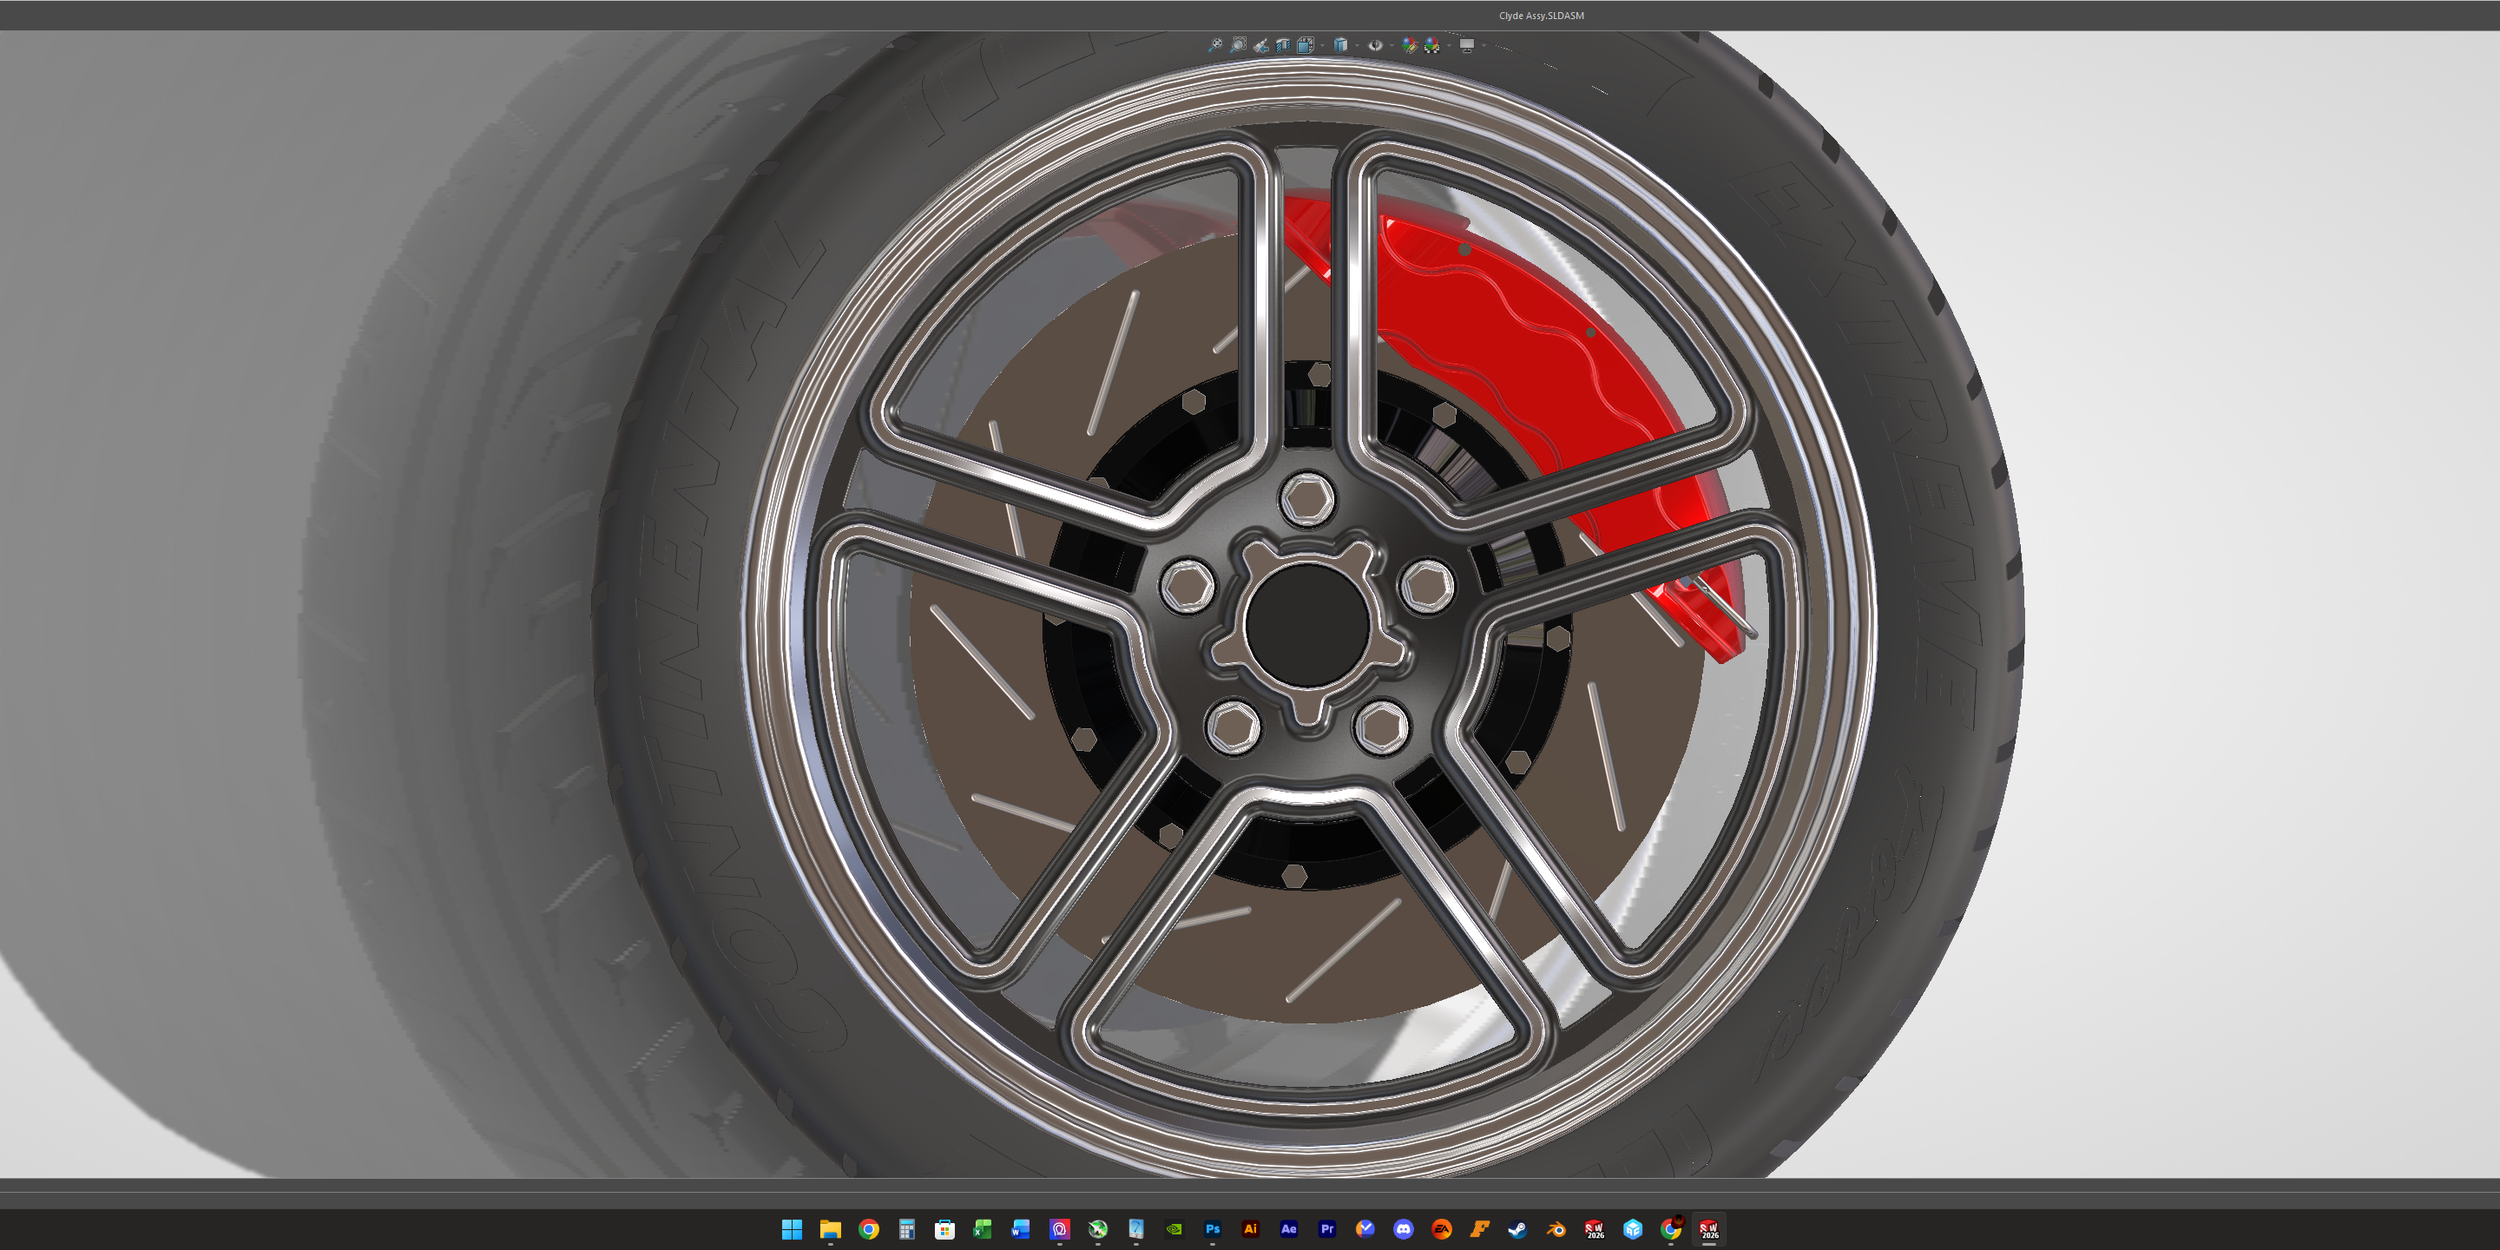Launch Blender from the taskbar
The height and width of the screenshot is (1250, 2500).
pyautogui.click(x=1556, y=1229)
